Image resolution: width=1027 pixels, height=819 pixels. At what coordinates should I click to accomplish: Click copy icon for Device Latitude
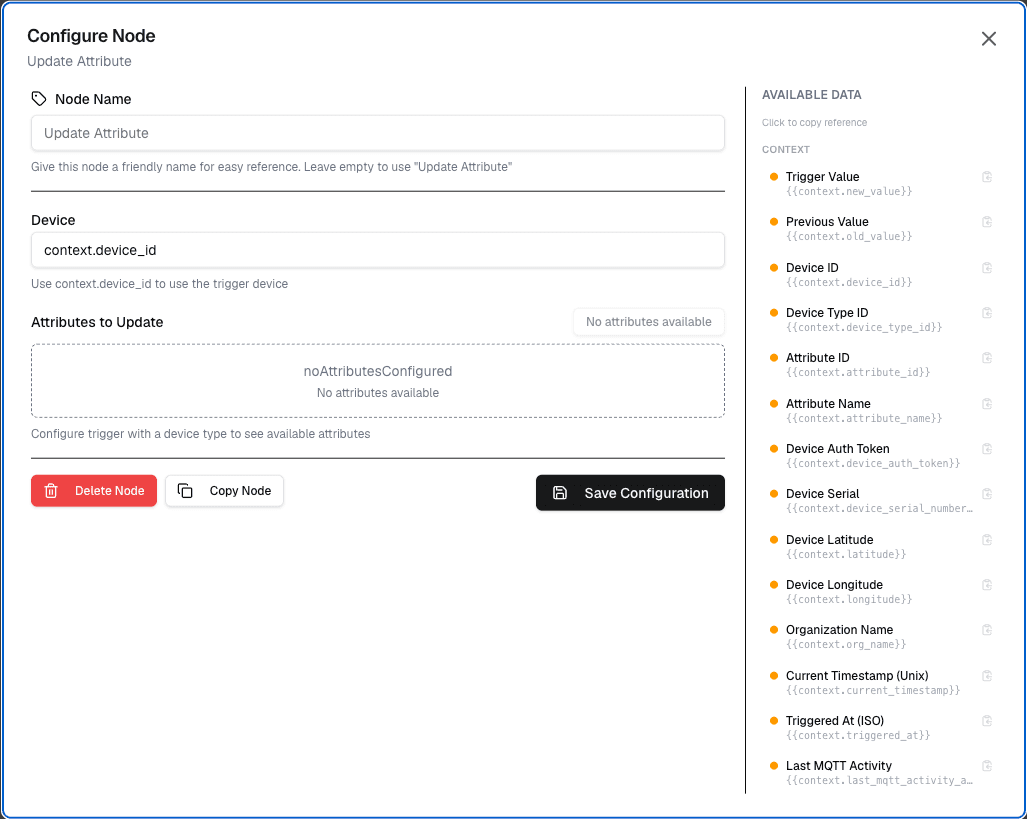coord(987,540)
